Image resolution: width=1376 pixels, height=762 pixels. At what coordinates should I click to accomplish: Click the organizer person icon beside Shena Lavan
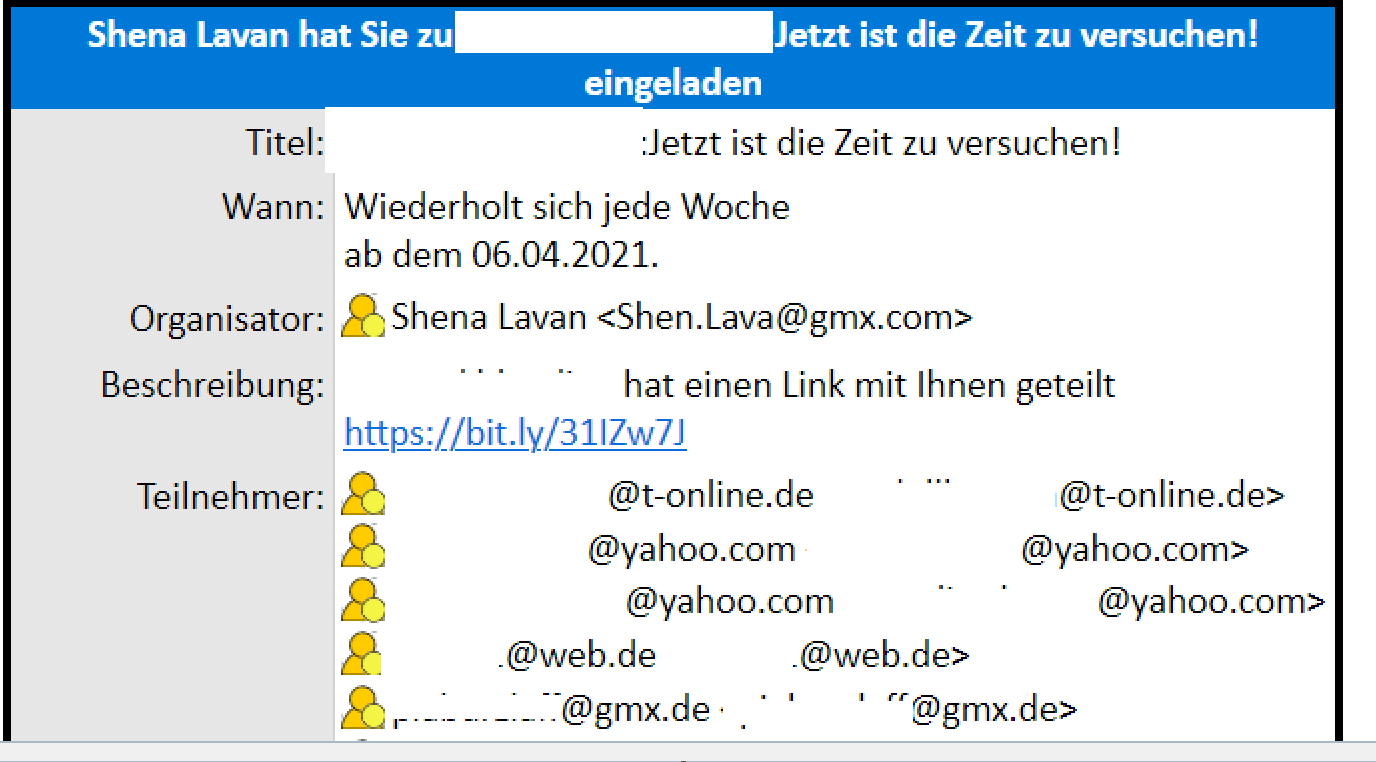coord(363,316)
